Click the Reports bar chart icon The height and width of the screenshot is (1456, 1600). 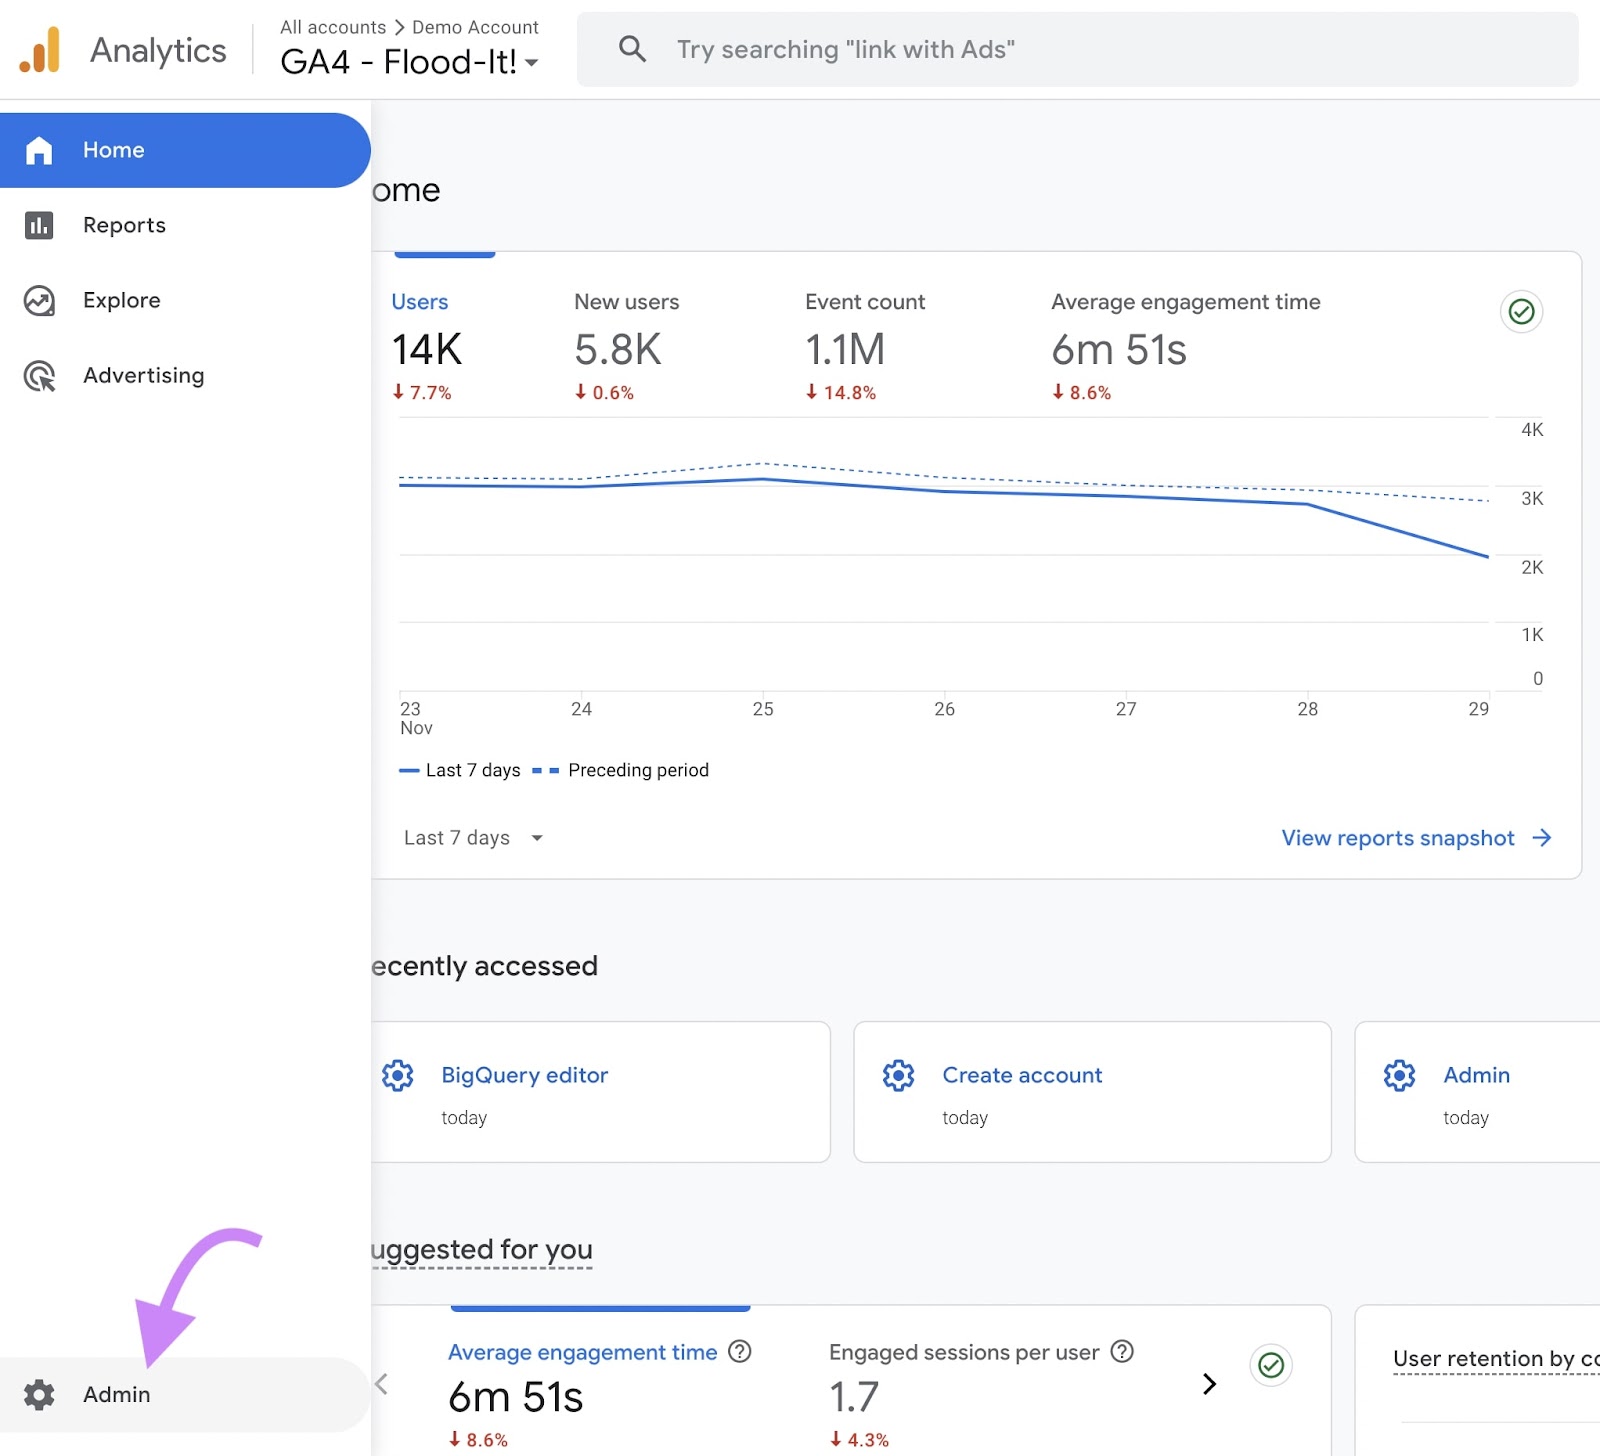(39, 225)
